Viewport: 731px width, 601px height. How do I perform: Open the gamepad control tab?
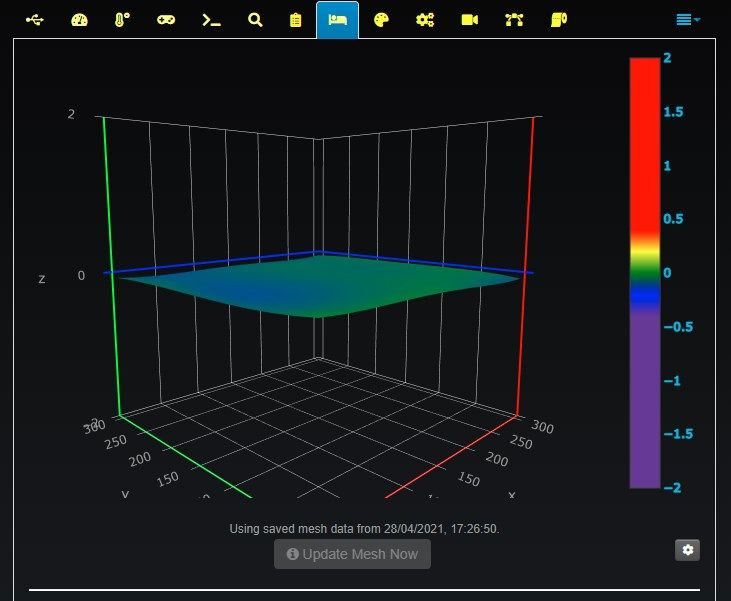(x=166, y=20)
